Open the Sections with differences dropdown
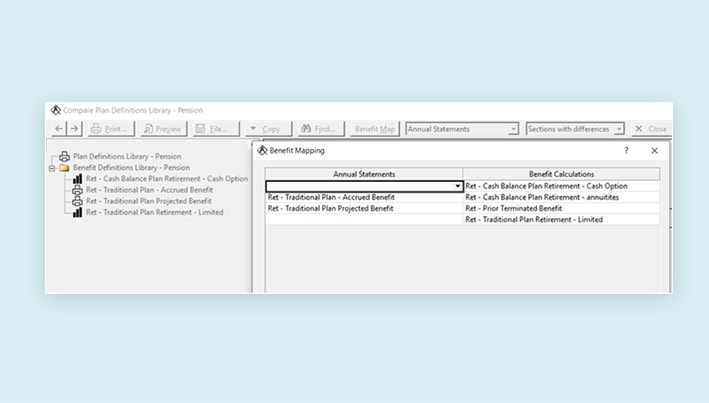 [575, 129]
